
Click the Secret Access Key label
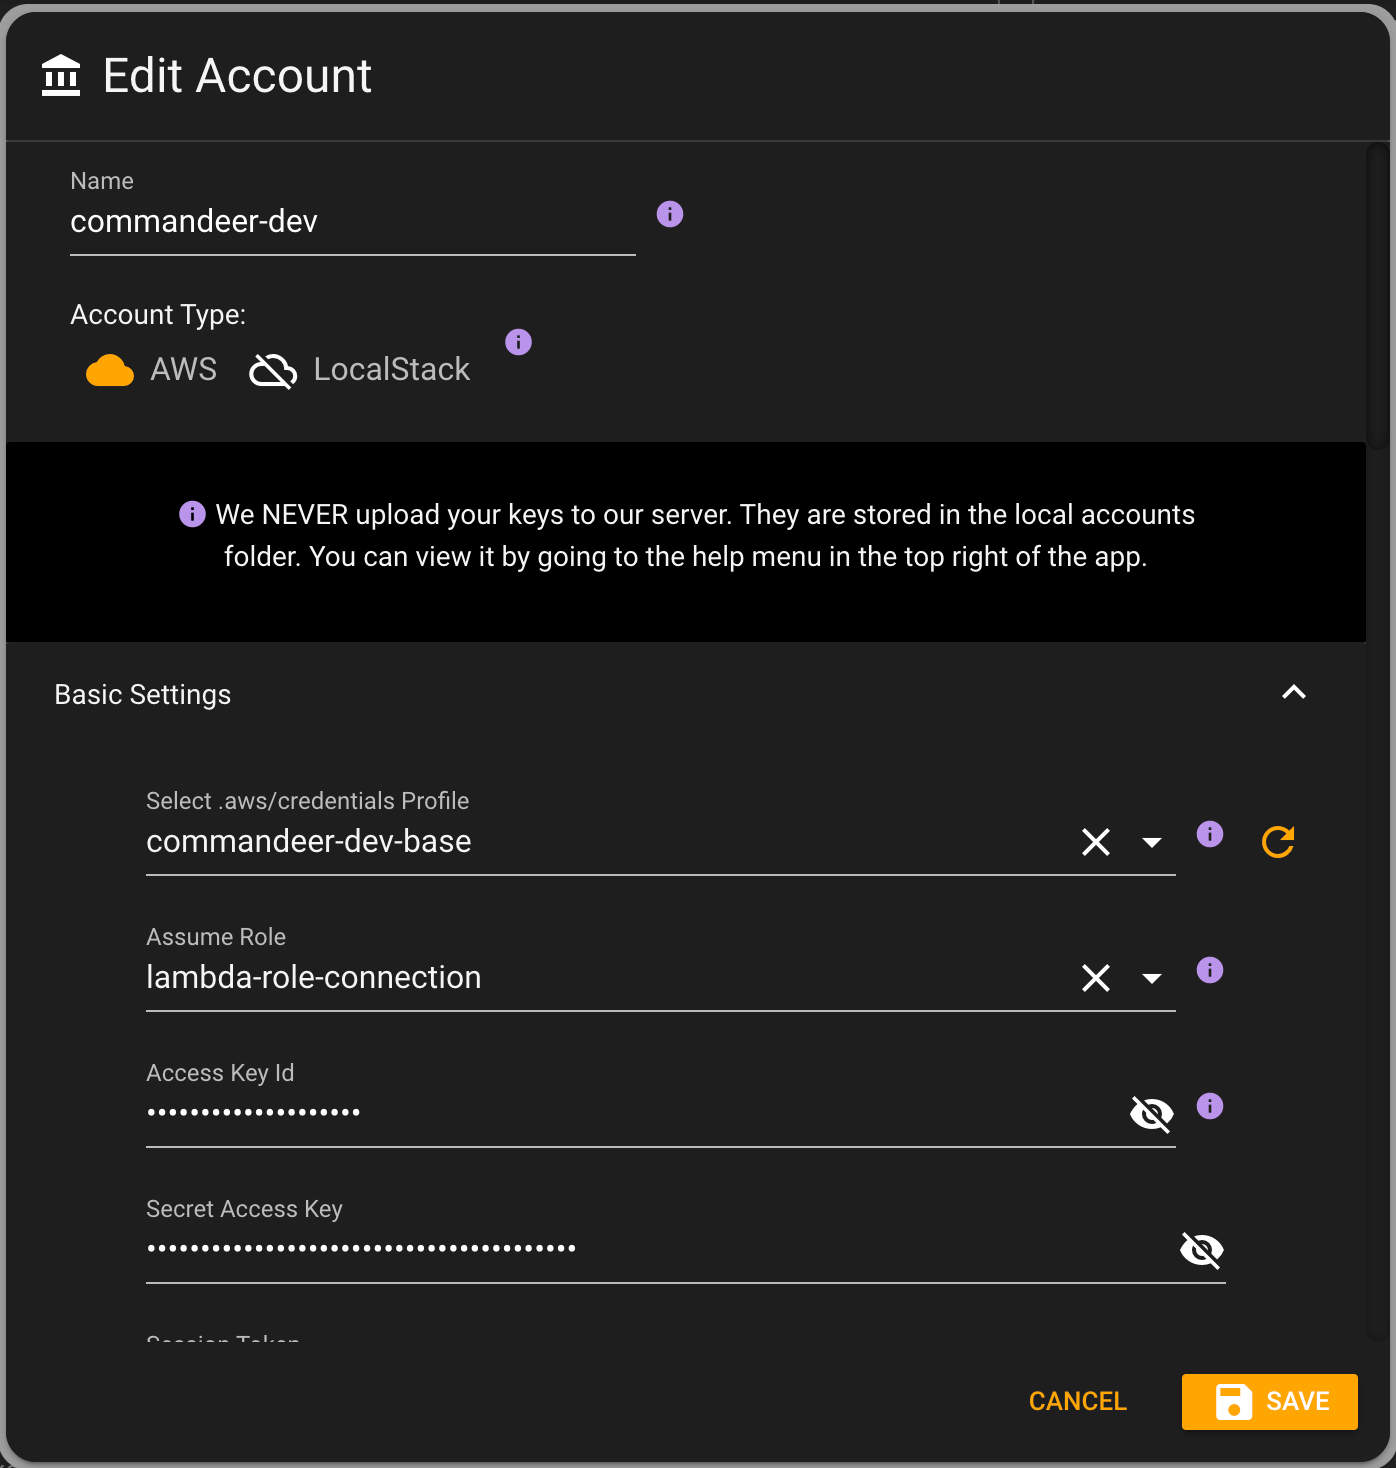245,1209
